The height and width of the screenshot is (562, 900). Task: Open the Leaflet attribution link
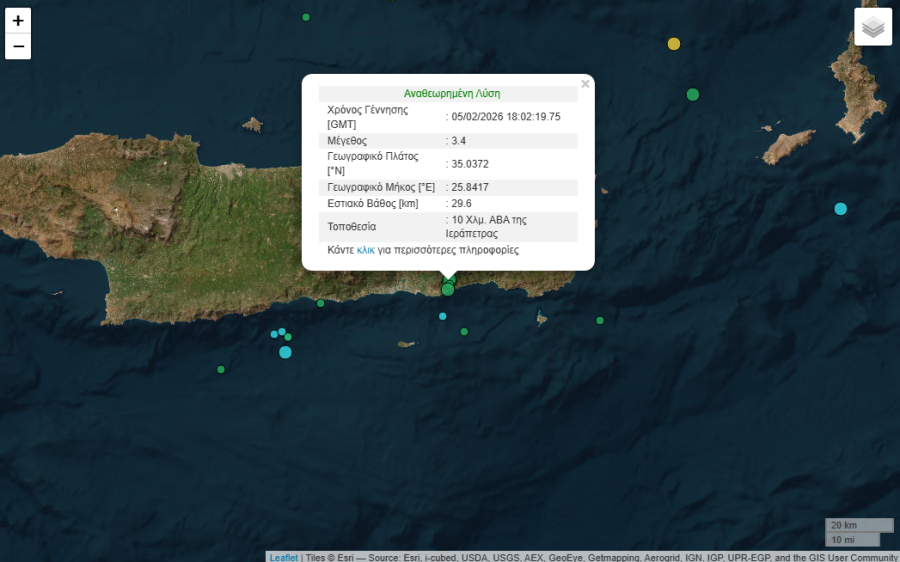(284, 557)
